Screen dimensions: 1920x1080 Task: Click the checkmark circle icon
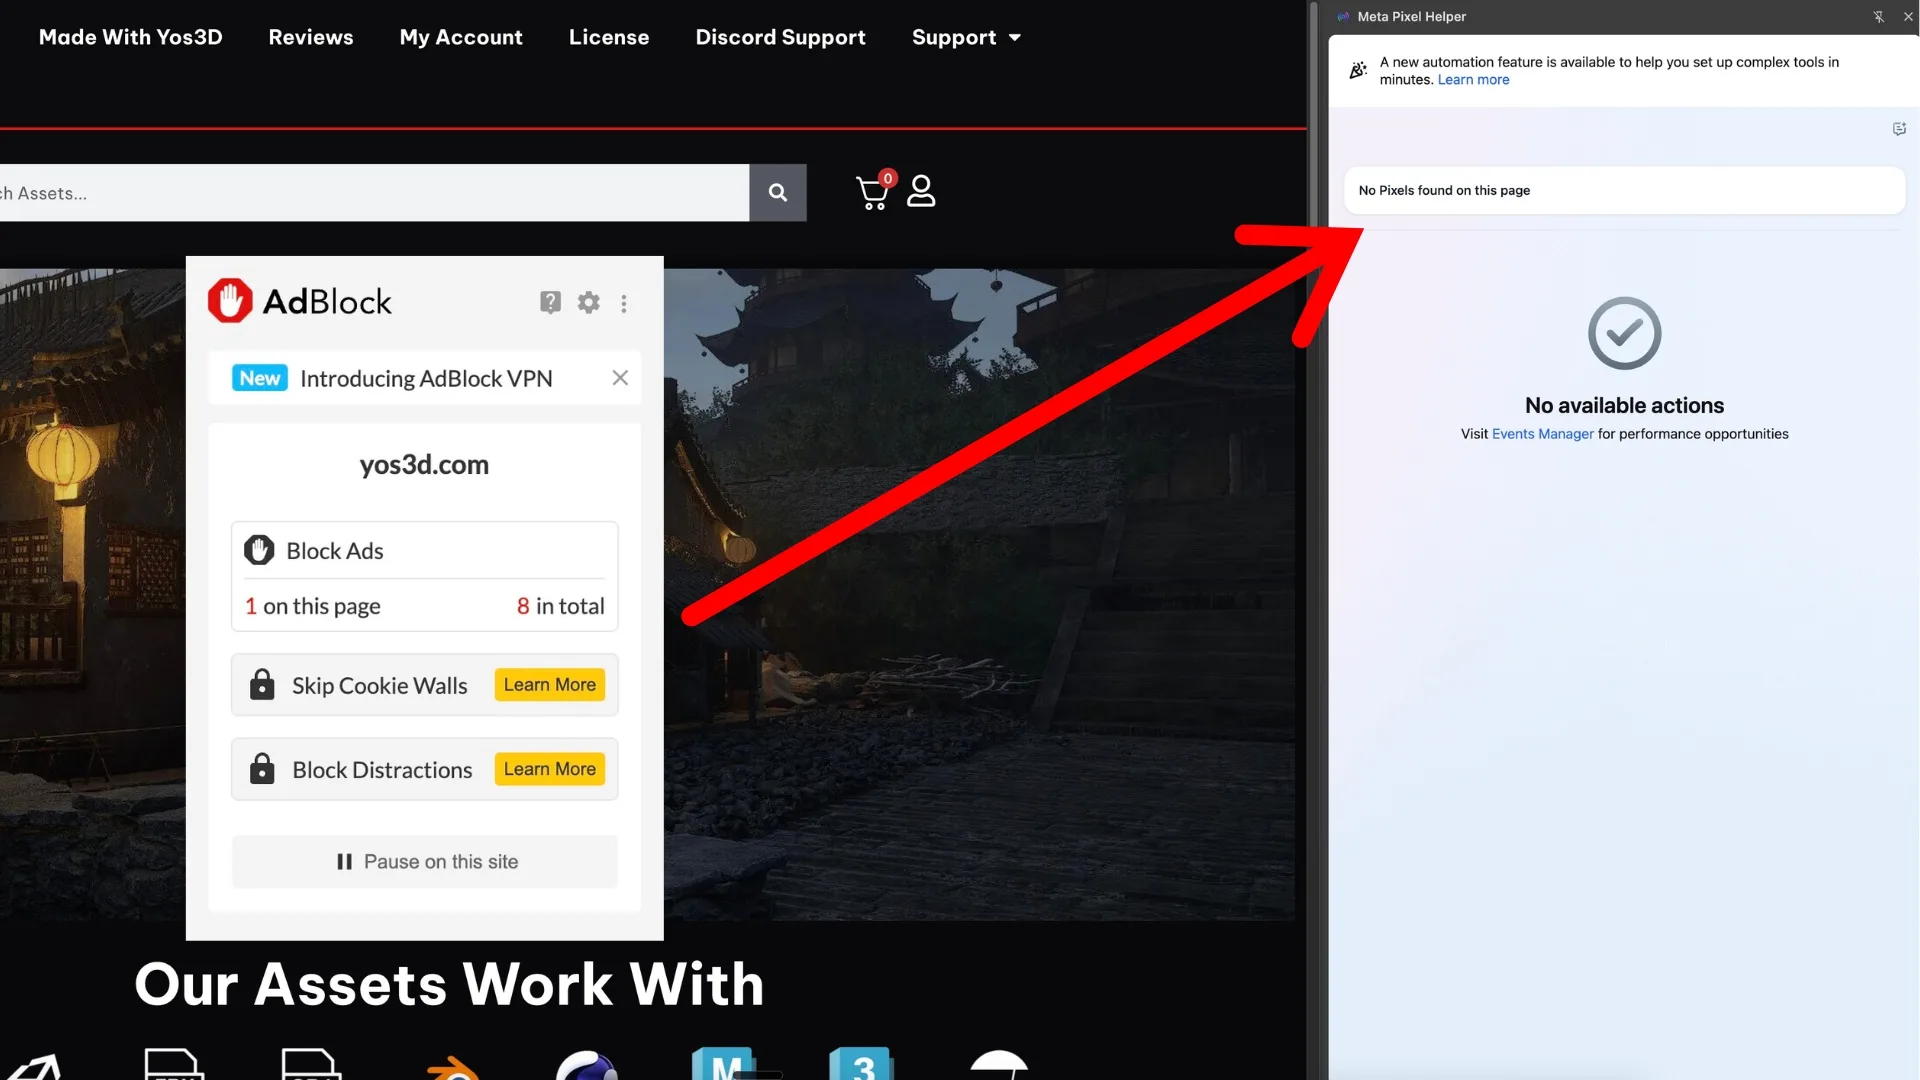coord(1624,333)
